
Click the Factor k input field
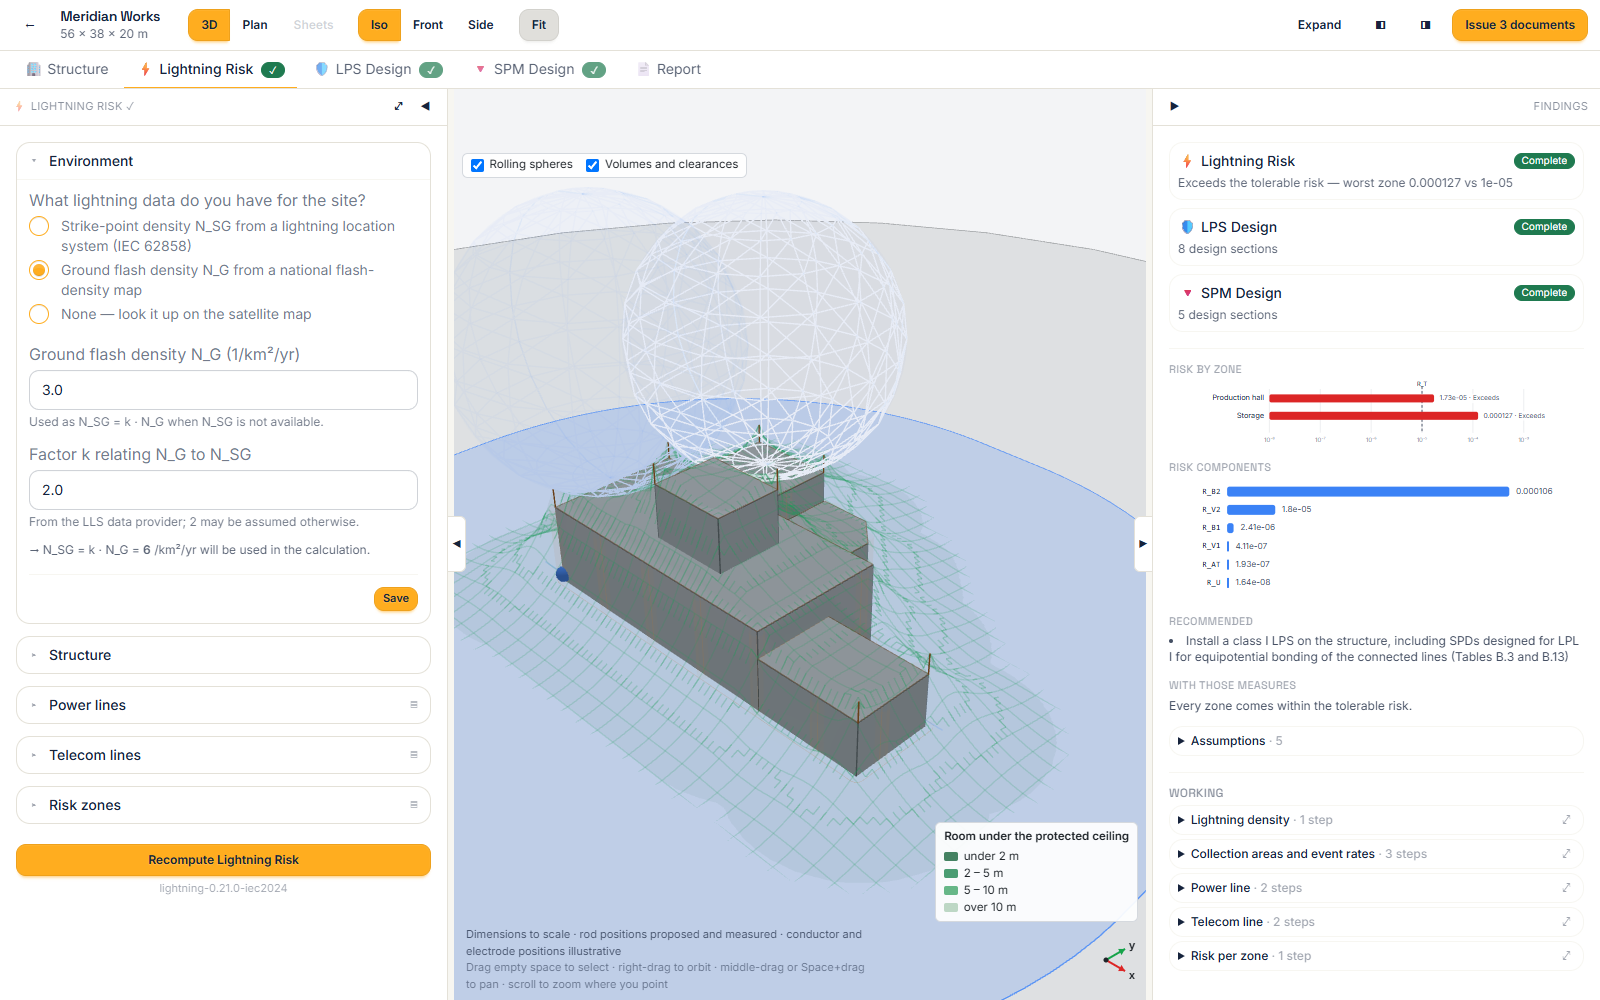[x=223, y=490]
